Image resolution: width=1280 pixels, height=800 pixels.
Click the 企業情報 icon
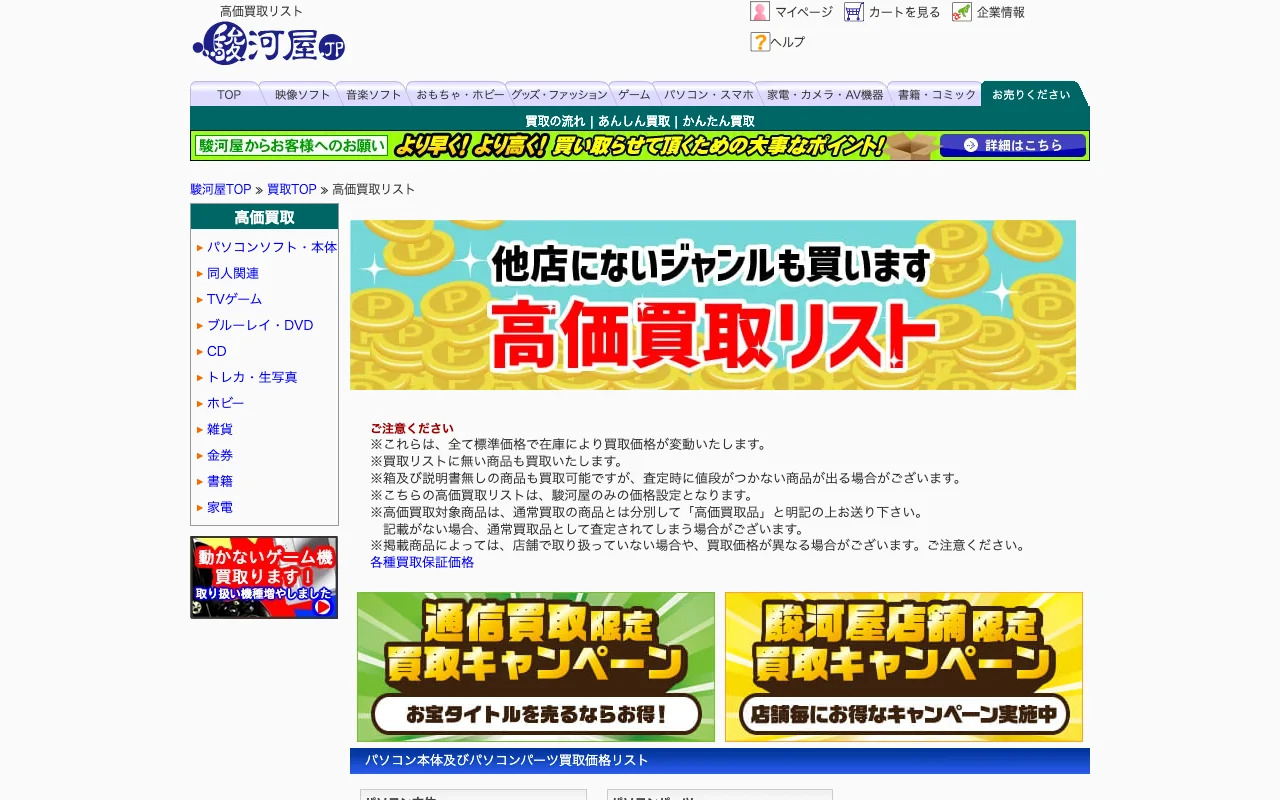(962, 12)
